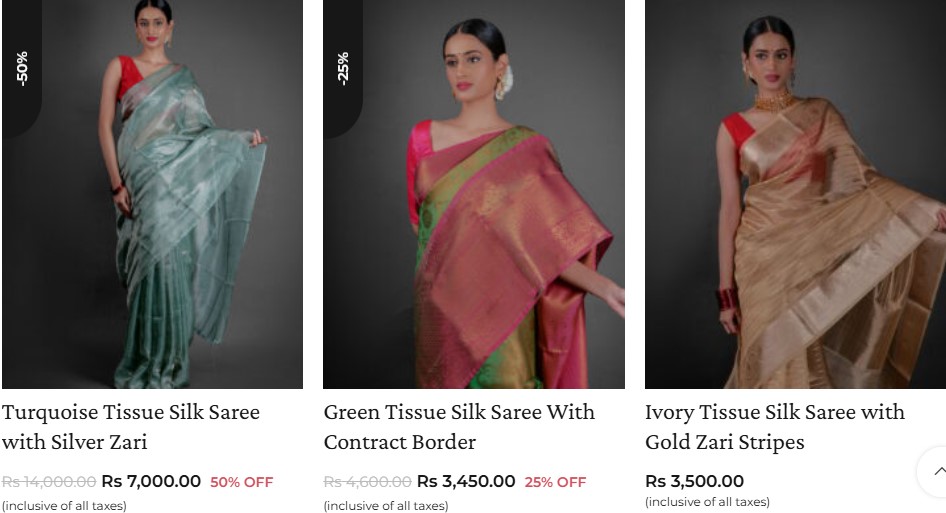The height and width of the screenshot is (513, 946).
Task: Click the Ivory Tissue Silk Saree with Gold Zari Stripes title
Action: tap(775, 427)
